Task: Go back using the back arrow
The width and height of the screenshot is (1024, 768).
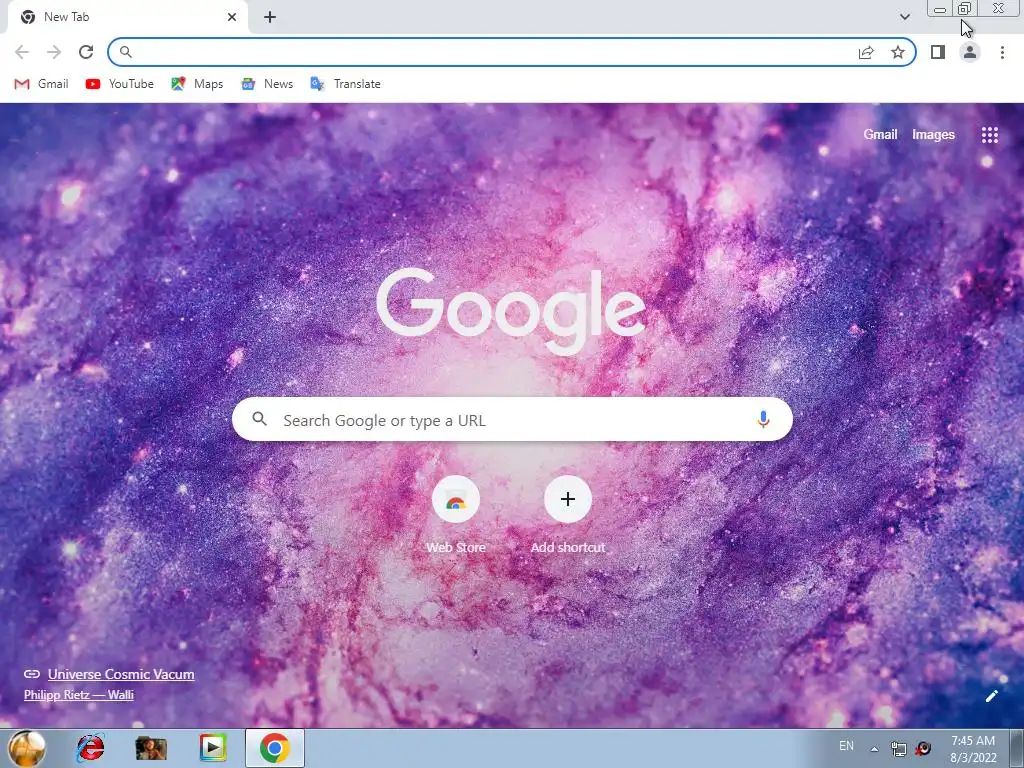Action: [22, 52]
